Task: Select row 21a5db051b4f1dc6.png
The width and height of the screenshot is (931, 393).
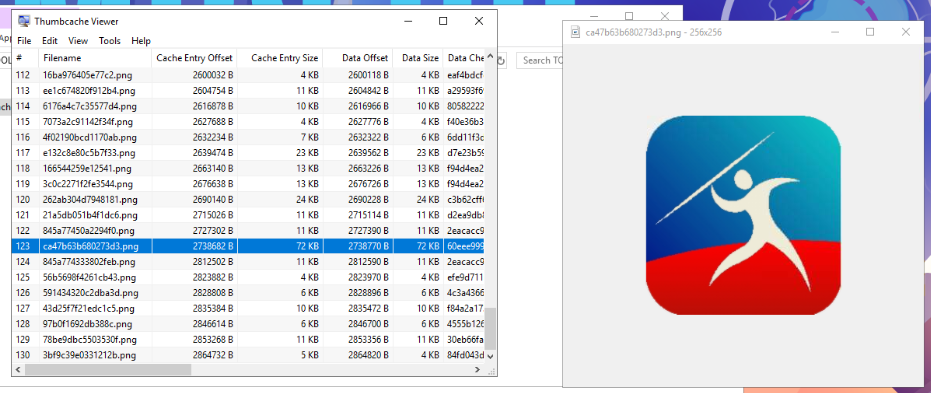Action: [x=248, y=215]
